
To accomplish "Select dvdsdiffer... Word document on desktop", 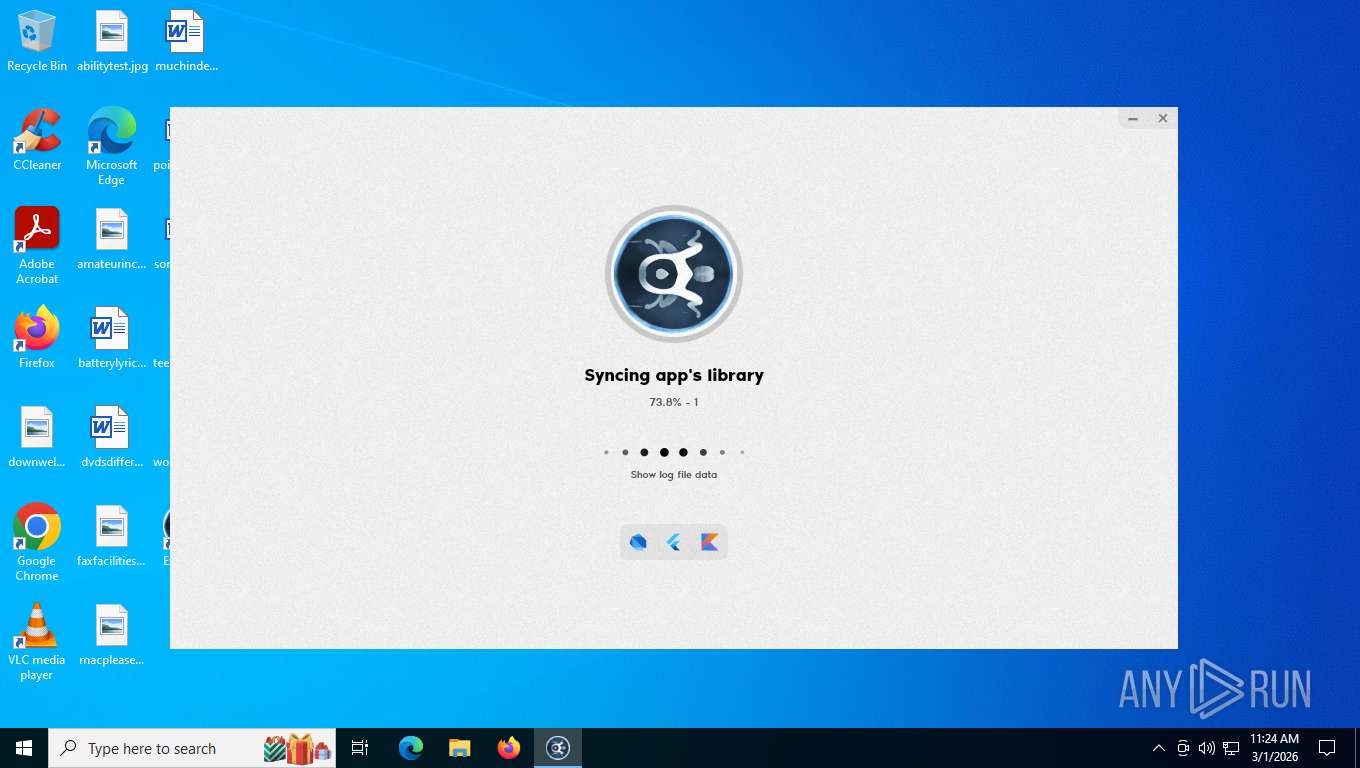I will coord(112,437).
